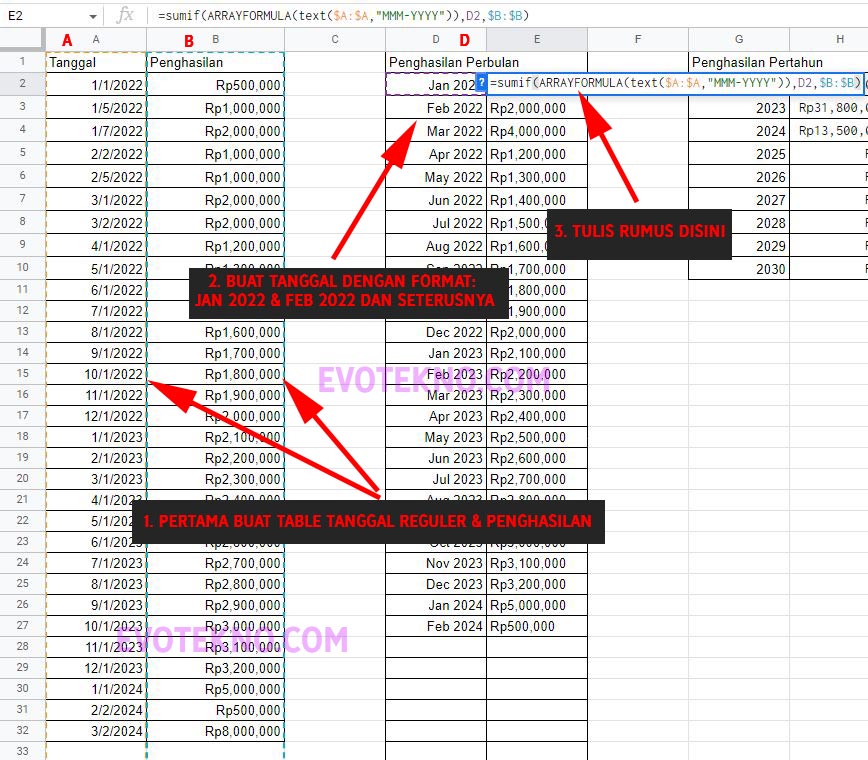Select Rp5,000,000 next to Jan 2024

[x=537, y=605]
